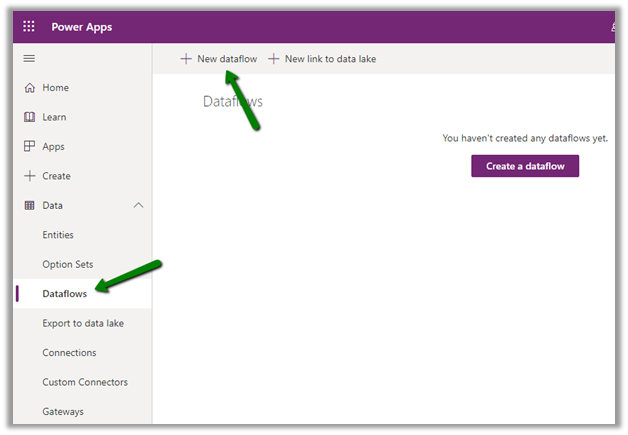Select Dataflows in the sidebar

(x=64, y=294)
